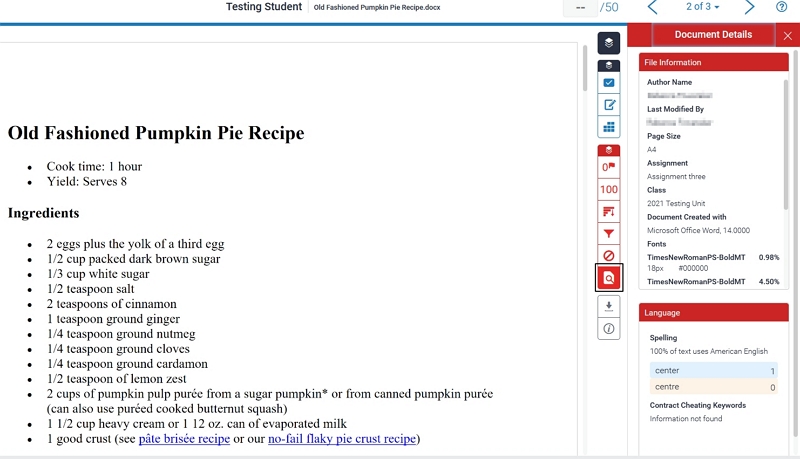Select the 'center' spelling row

714,370
